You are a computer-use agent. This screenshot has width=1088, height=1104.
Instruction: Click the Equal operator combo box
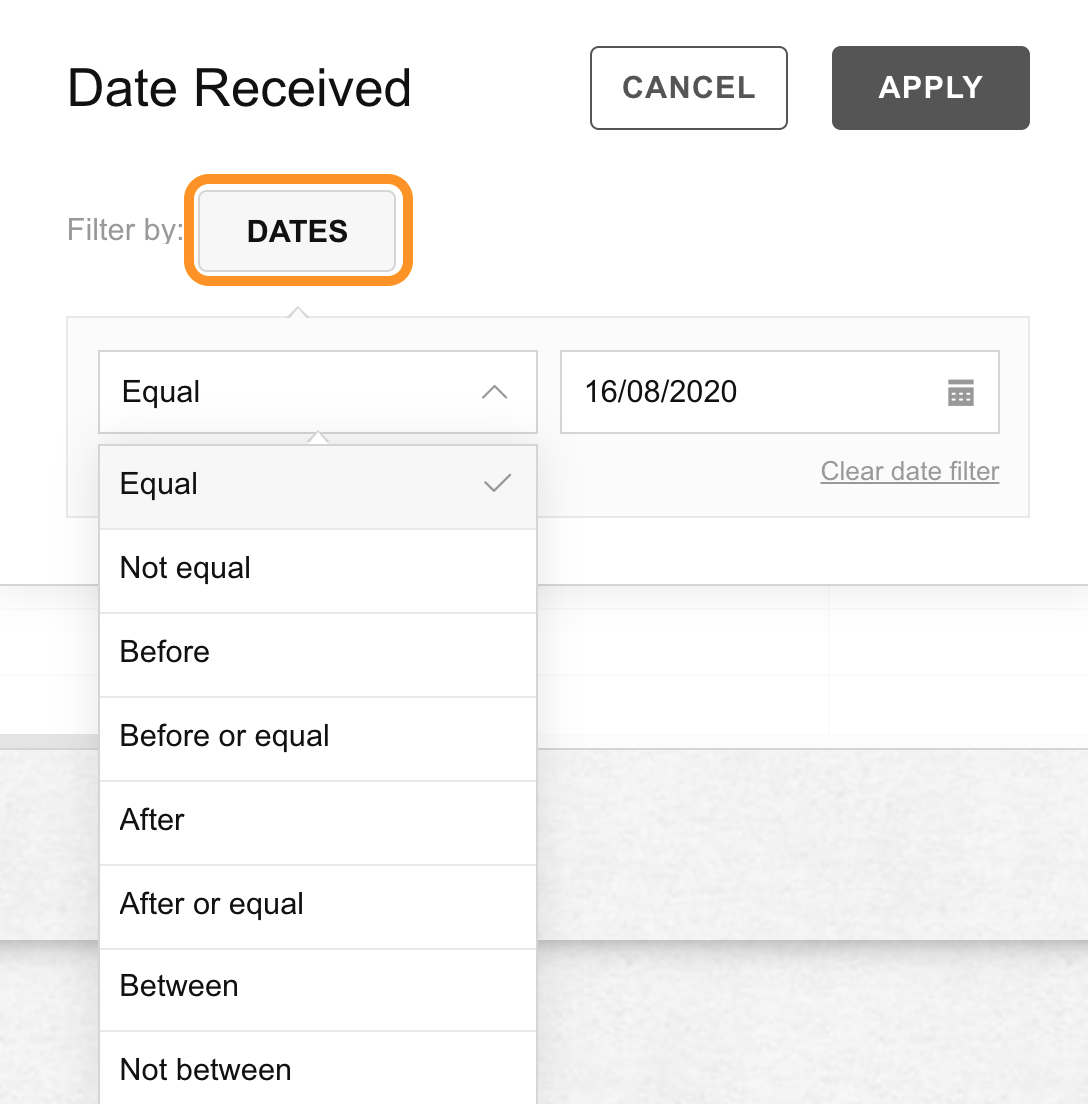point(318,392)
